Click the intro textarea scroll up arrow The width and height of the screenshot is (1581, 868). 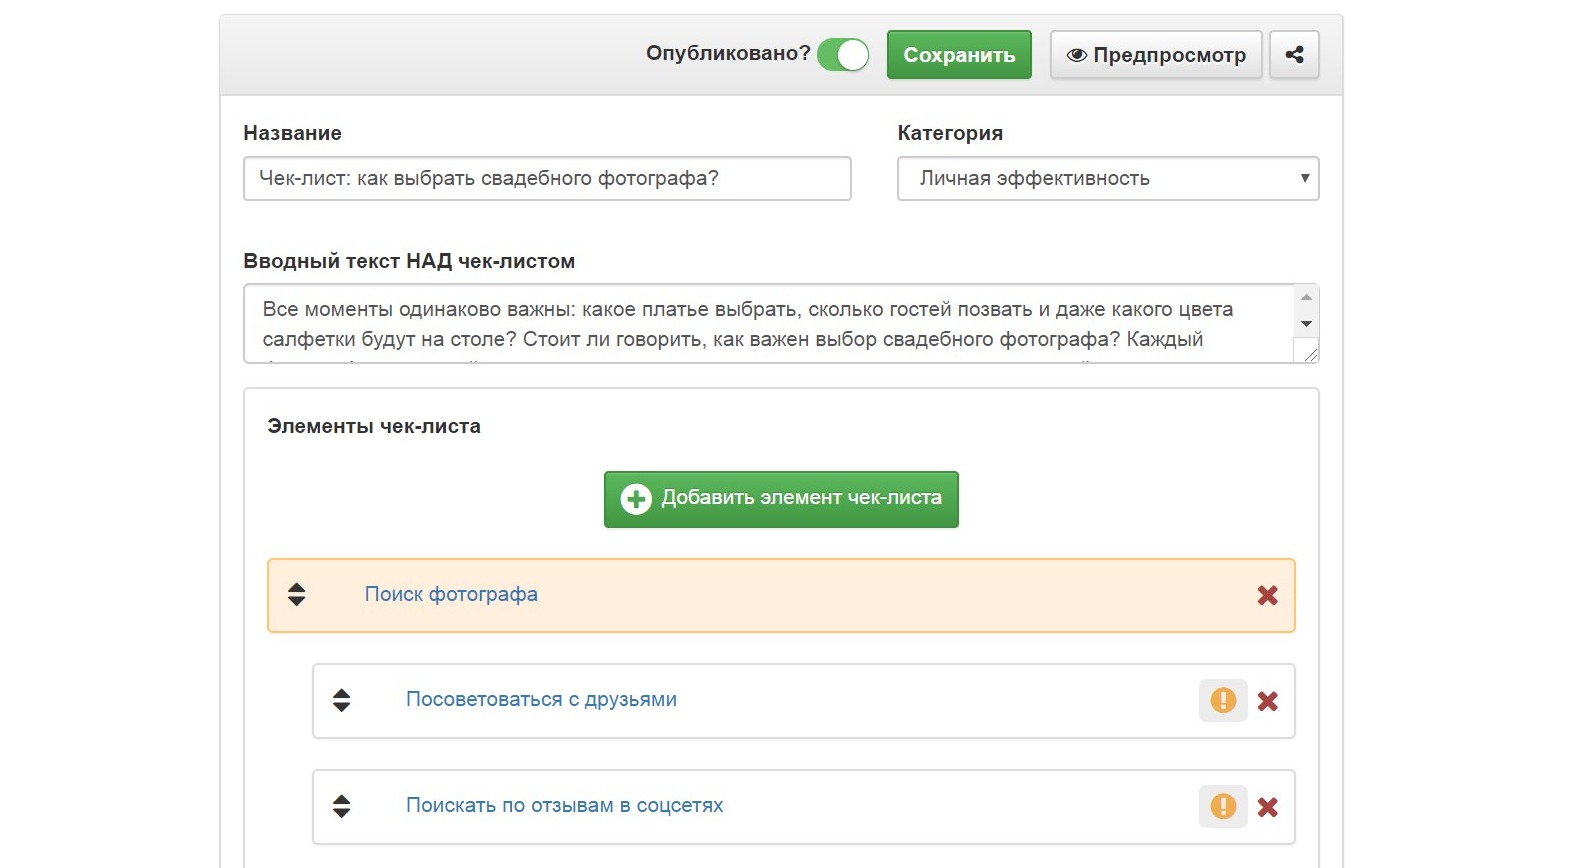pos(1306,297)
